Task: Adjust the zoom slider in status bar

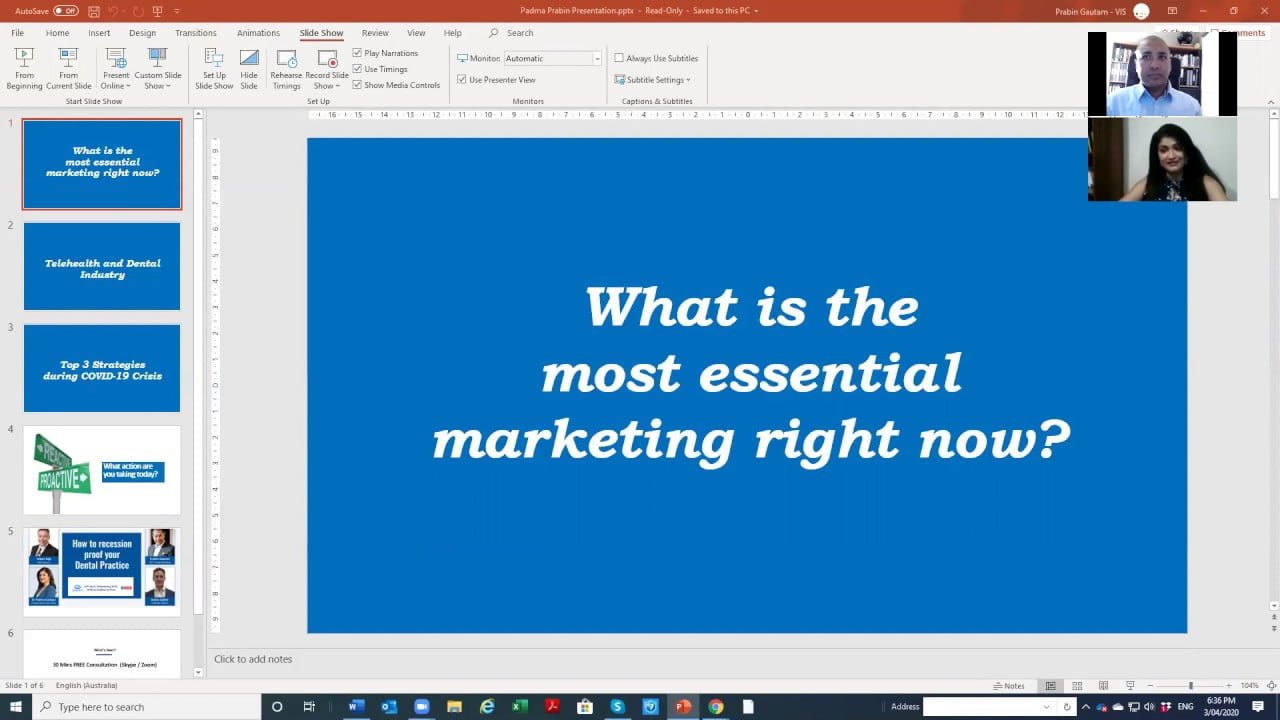Action: point(1190,686)
